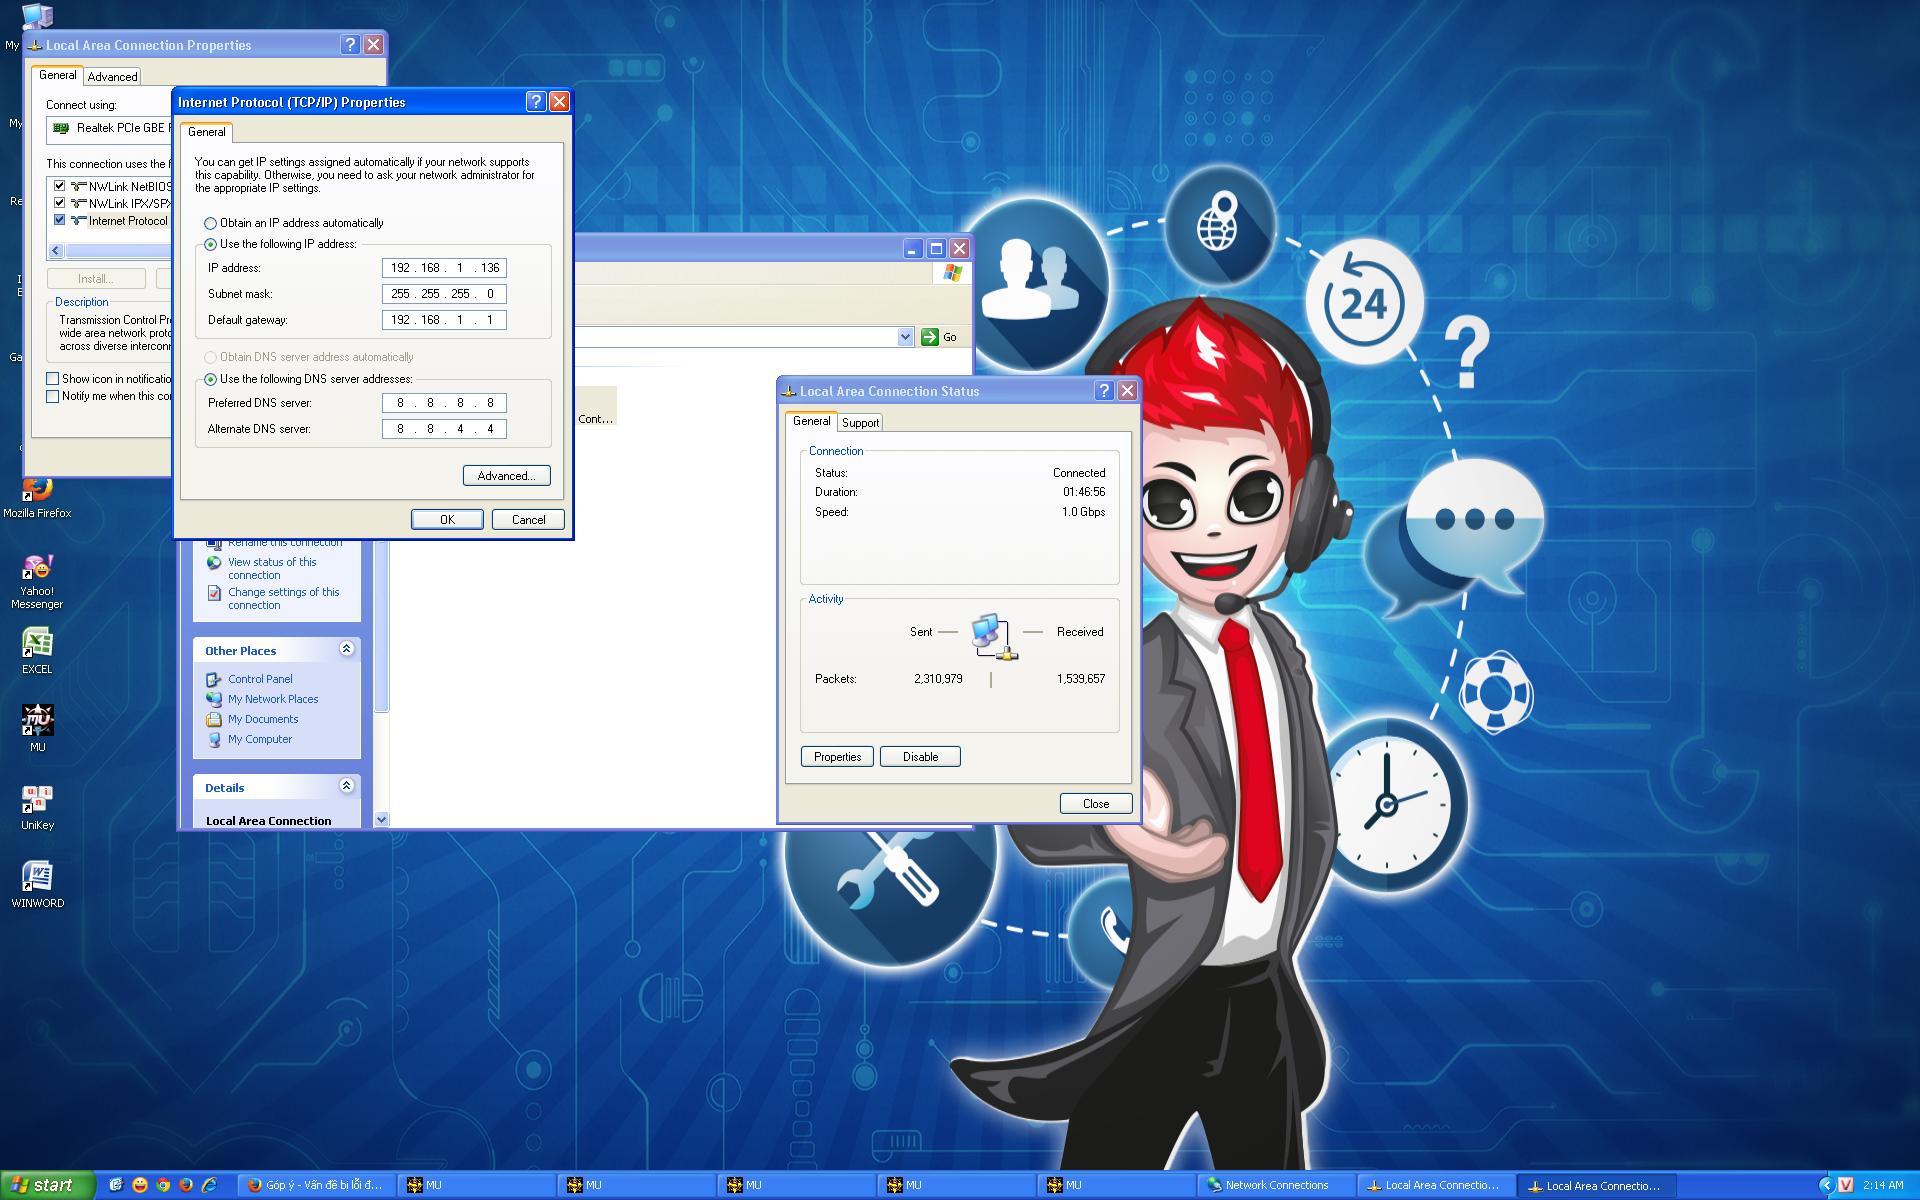Click help icon in Local Area Connection Status
1920x1200 pixels.
pyautogui.click(x=1104, y=391)
